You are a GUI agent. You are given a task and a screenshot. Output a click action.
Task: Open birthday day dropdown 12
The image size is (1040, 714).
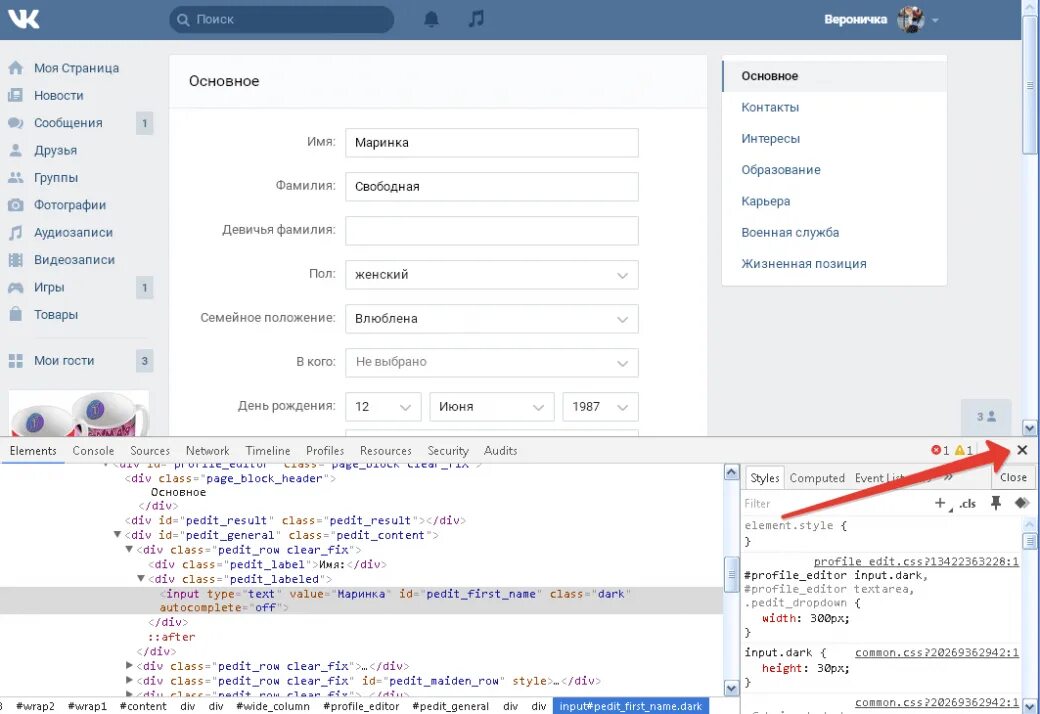pyautogui.click(x=383, y=407)
